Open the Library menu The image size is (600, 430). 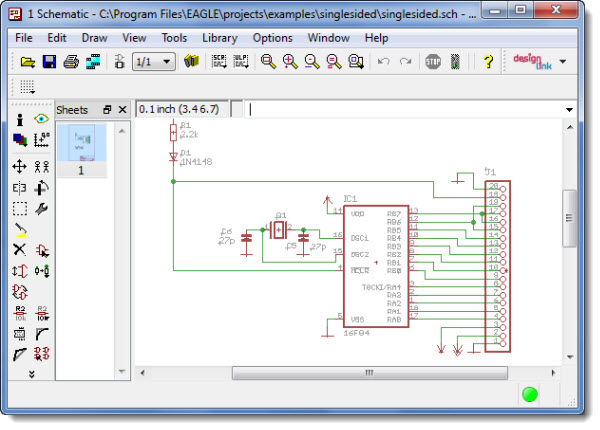(x=219, y=38)
